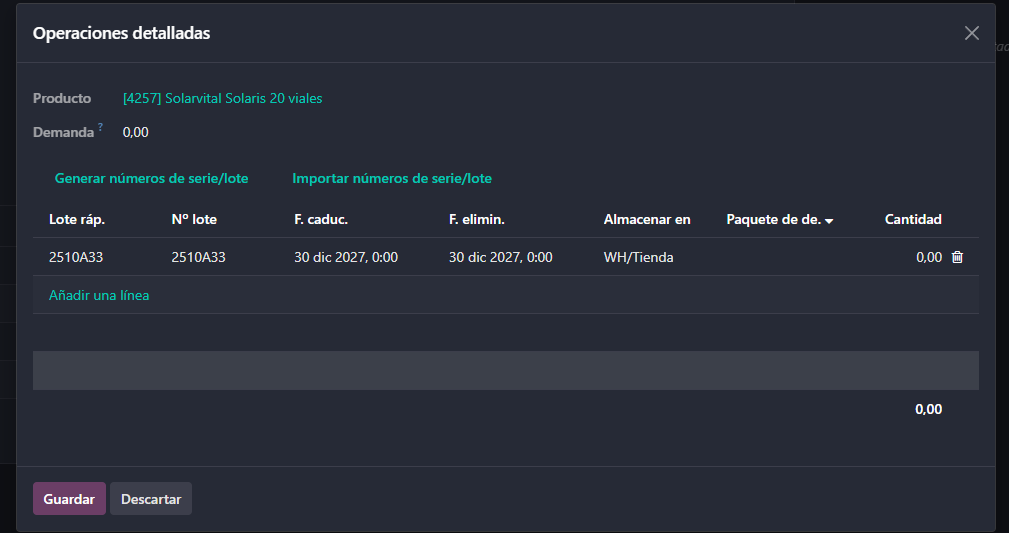
Task: Sort by F. caduc. column header
Action: click(x=321, y=219)
